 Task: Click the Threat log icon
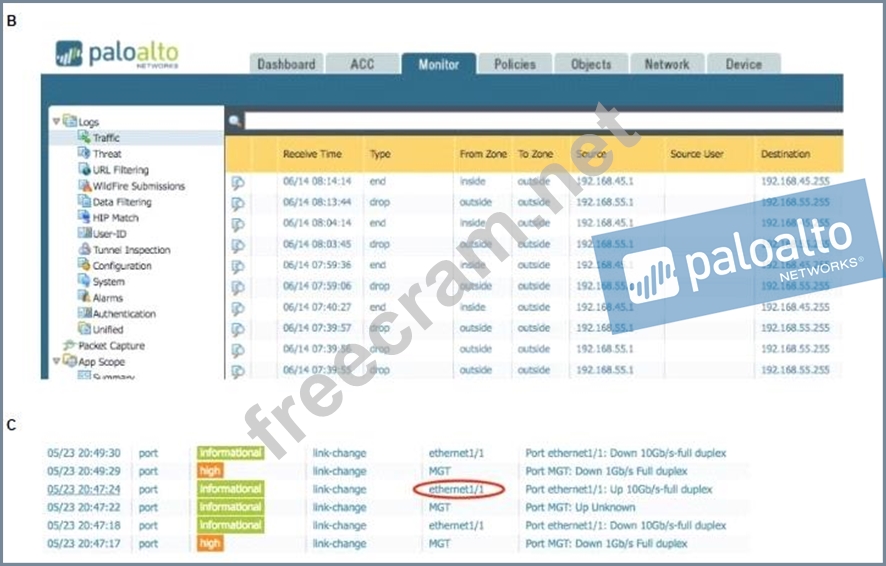click(85, 154)
